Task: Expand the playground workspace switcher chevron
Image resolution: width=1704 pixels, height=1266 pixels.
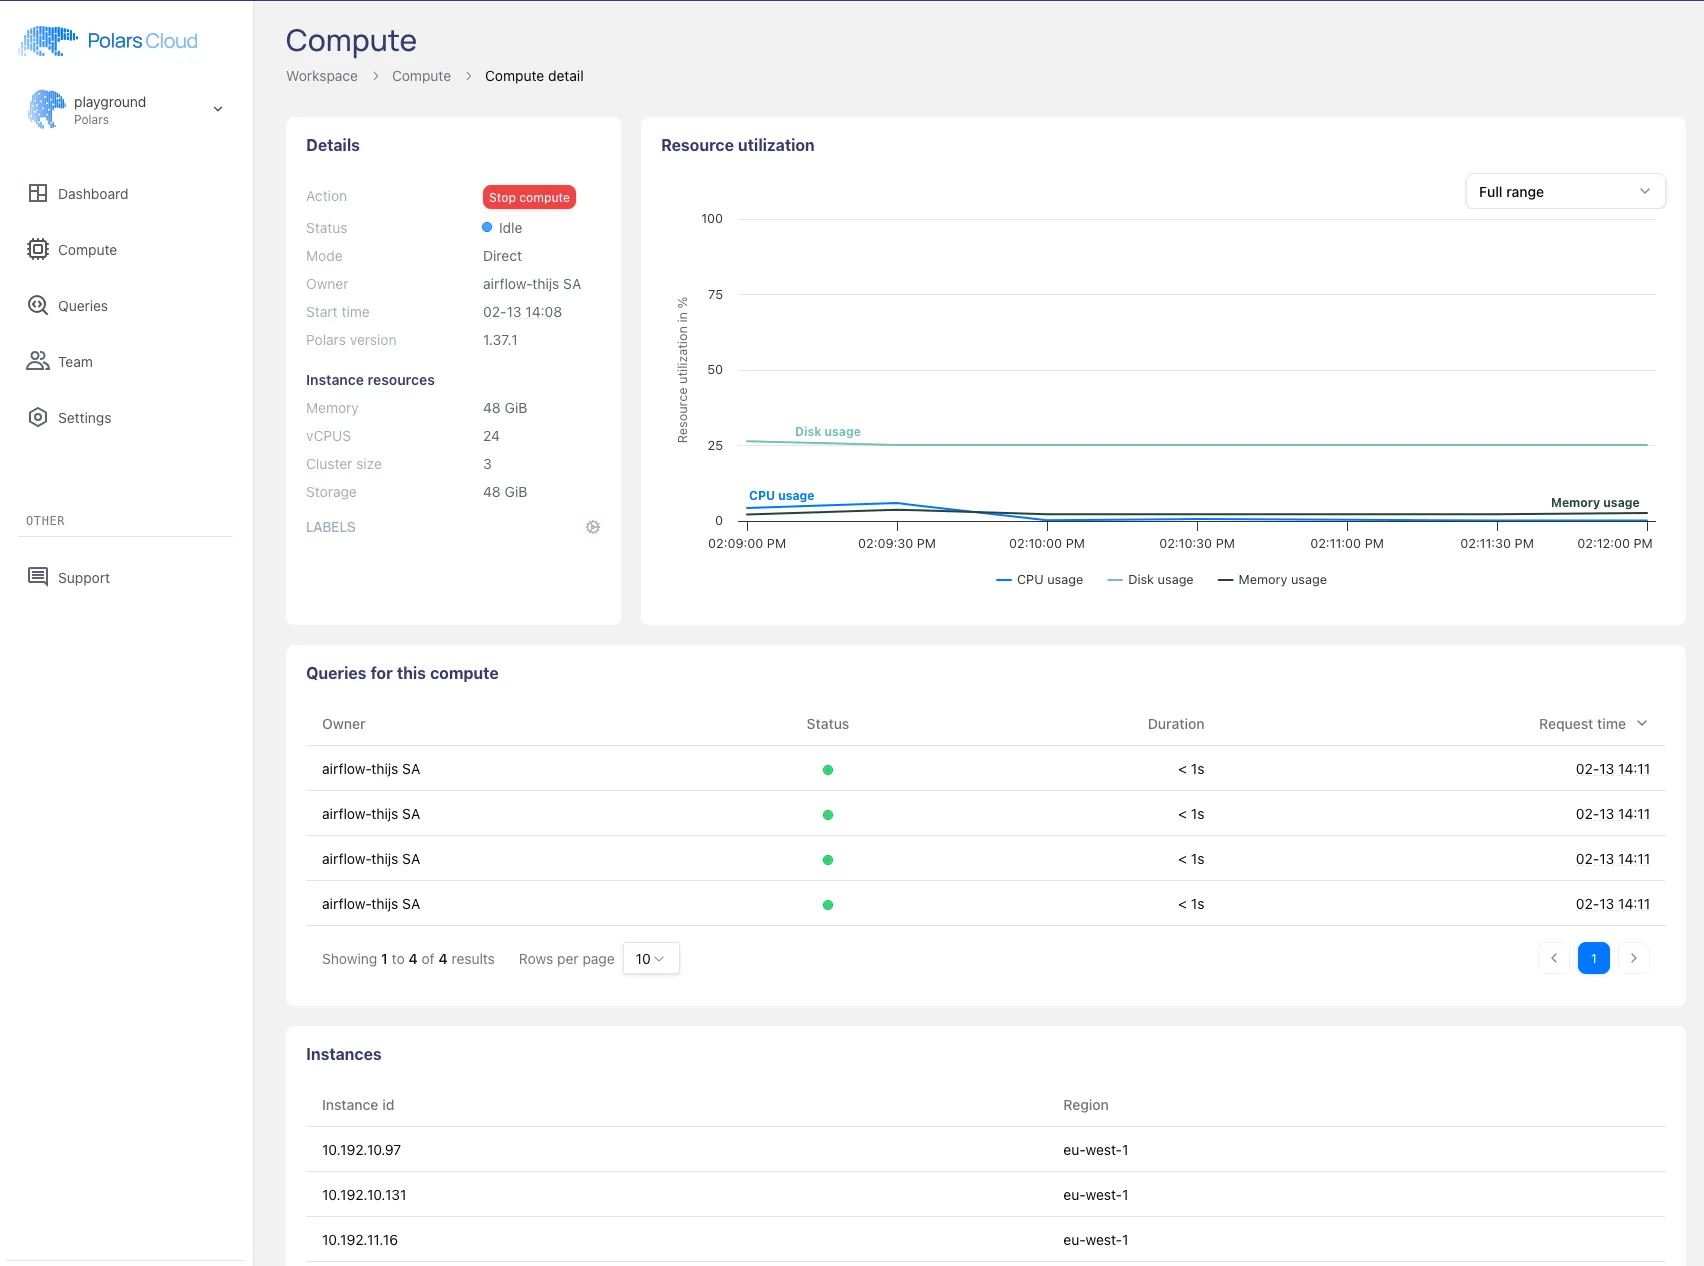Action: [217, 108]
